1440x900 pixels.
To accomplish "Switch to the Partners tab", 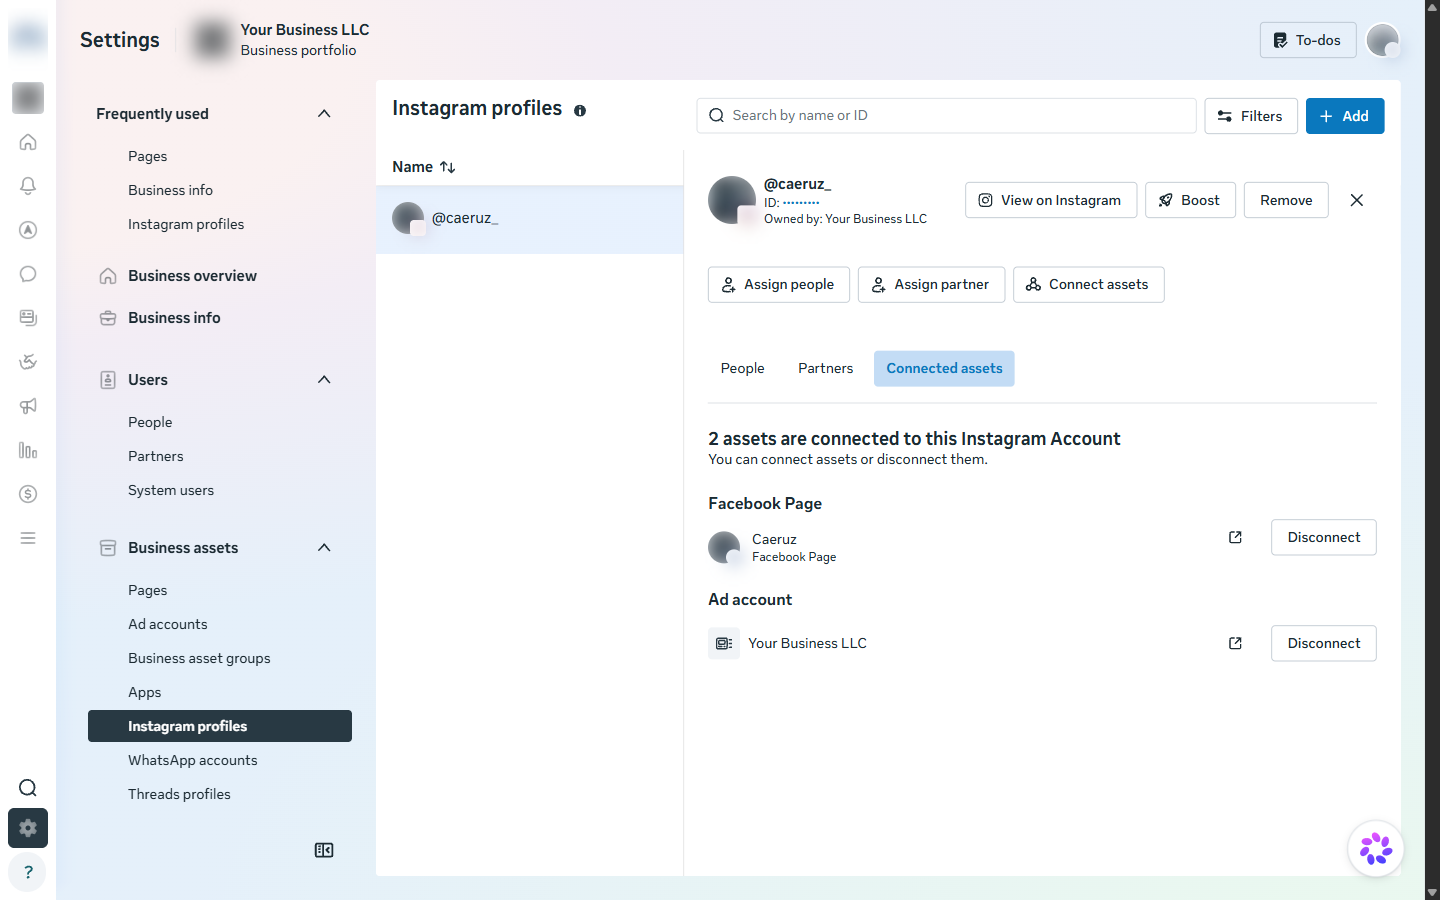I will [x=826, y=369].
